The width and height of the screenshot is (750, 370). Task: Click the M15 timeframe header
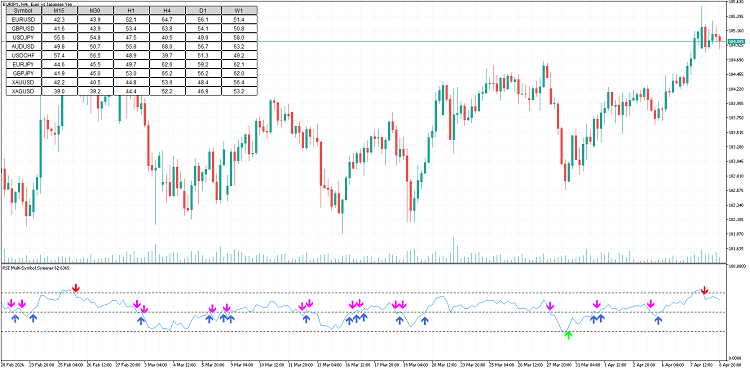pos(60,11)
